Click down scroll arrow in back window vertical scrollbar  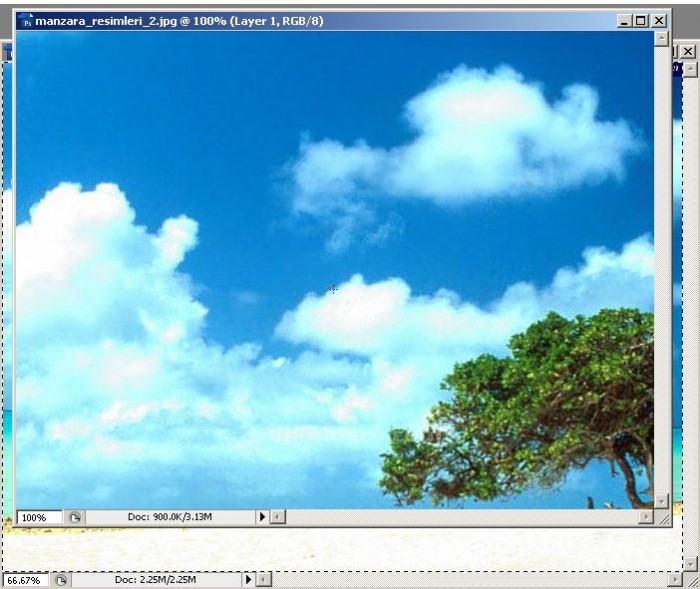pyautogui.click(x=690, y=563)
